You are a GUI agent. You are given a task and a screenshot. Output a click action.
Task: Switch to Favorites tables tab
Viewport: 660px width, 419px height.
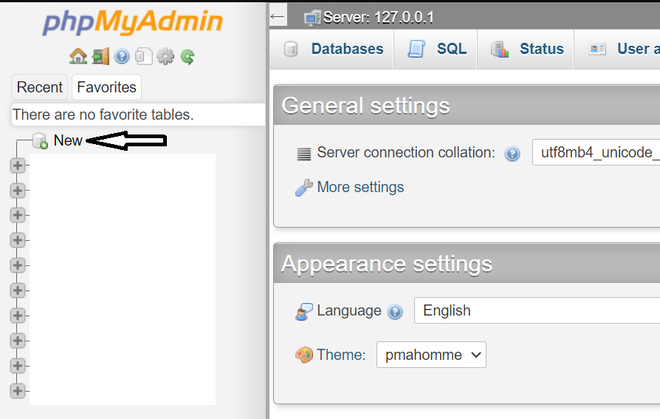[106, 87]
